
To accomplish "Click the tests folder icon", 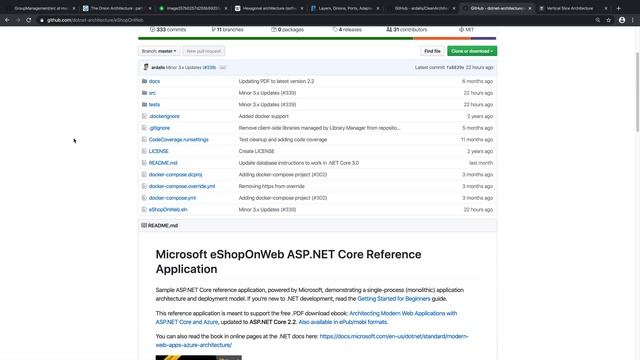I will 144,104.
